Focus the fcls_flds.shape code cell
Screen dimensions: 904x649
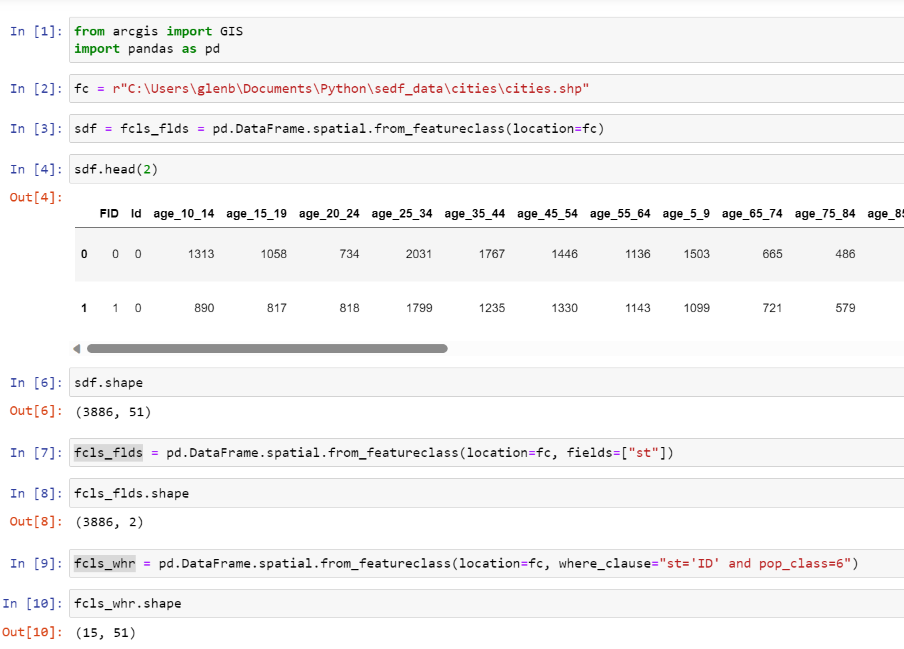480,493
